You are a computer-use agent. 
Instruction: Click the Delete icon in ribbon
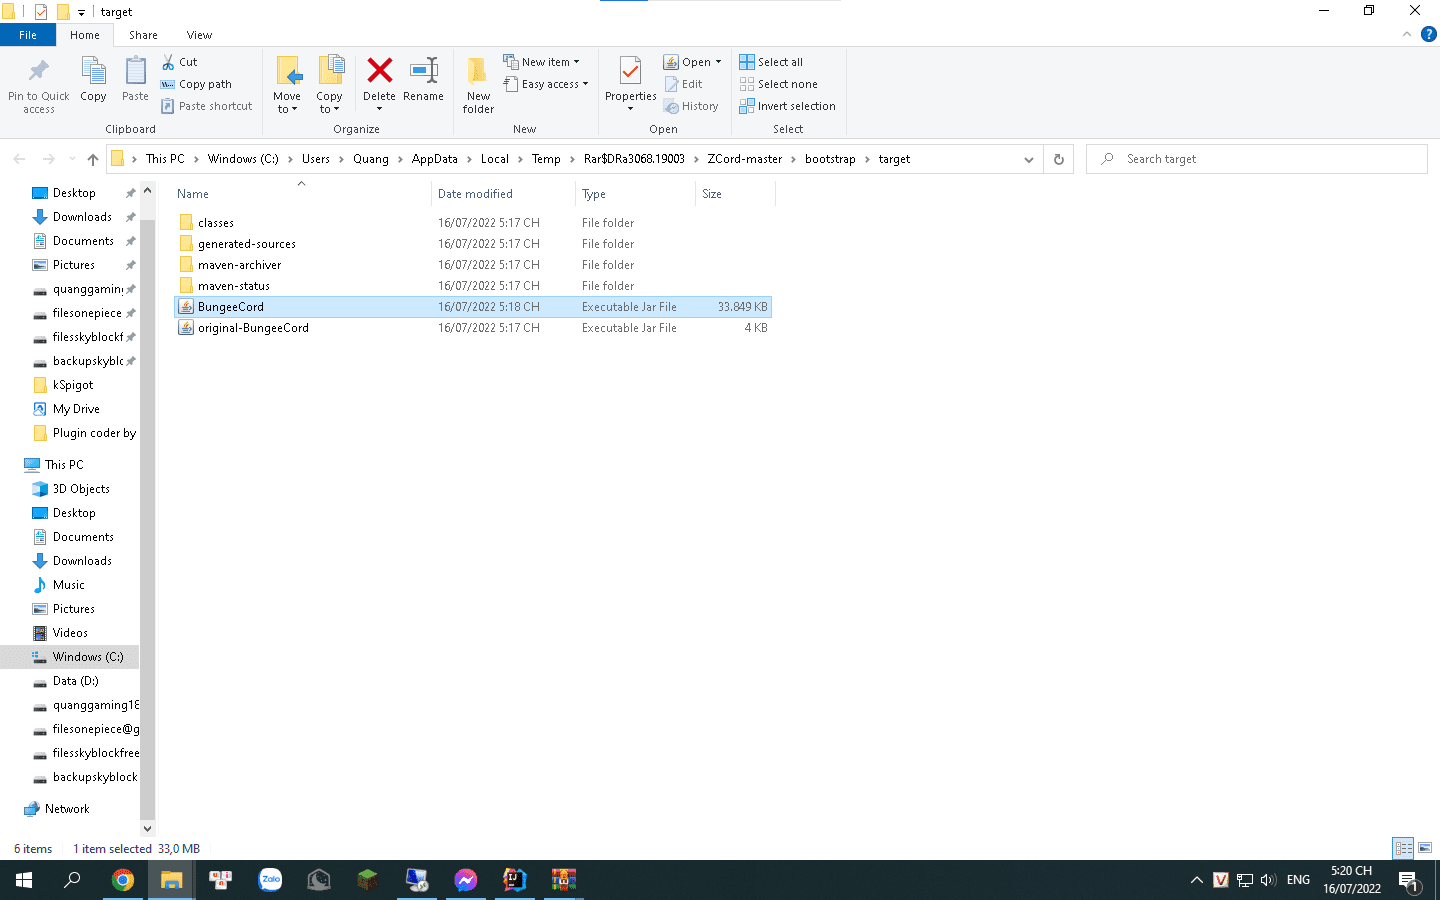pyautogui.click(x=379, y=72)
